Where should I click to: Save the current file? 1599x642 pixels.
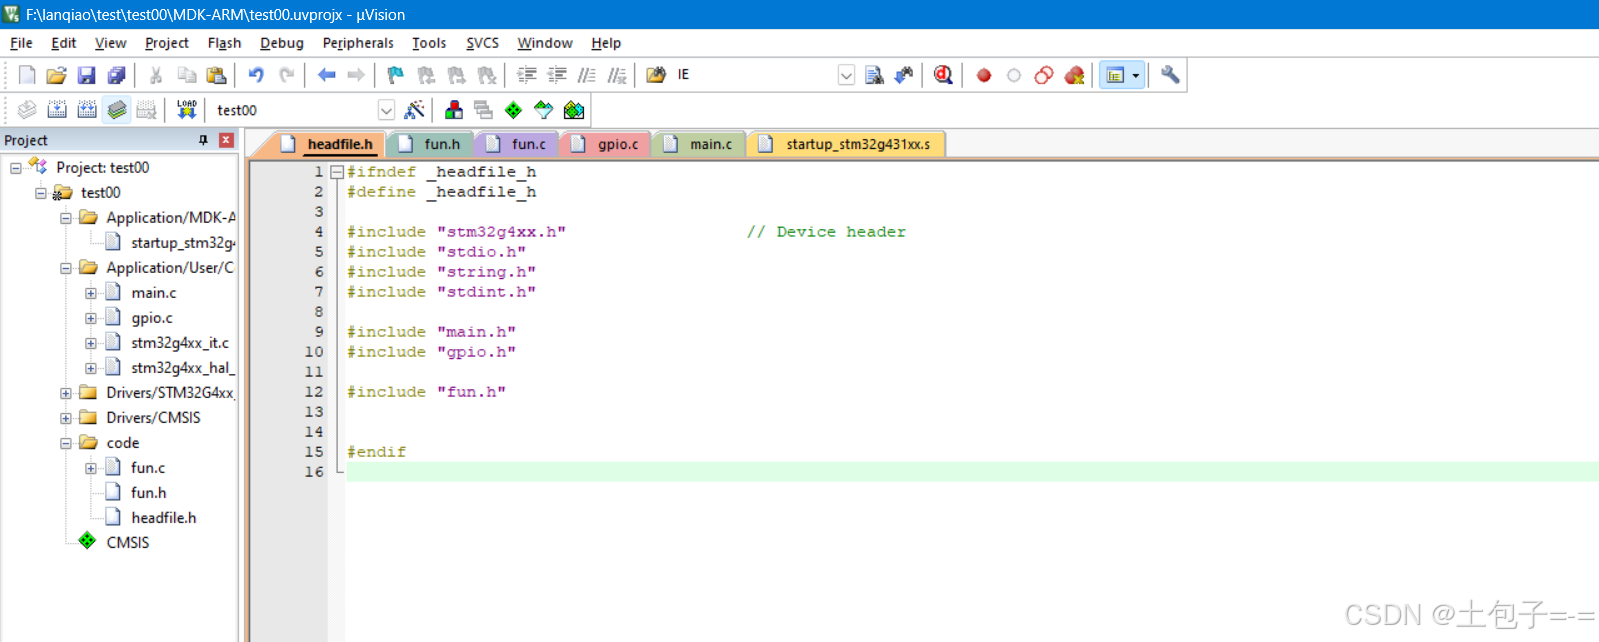click(x=87, y=75)
